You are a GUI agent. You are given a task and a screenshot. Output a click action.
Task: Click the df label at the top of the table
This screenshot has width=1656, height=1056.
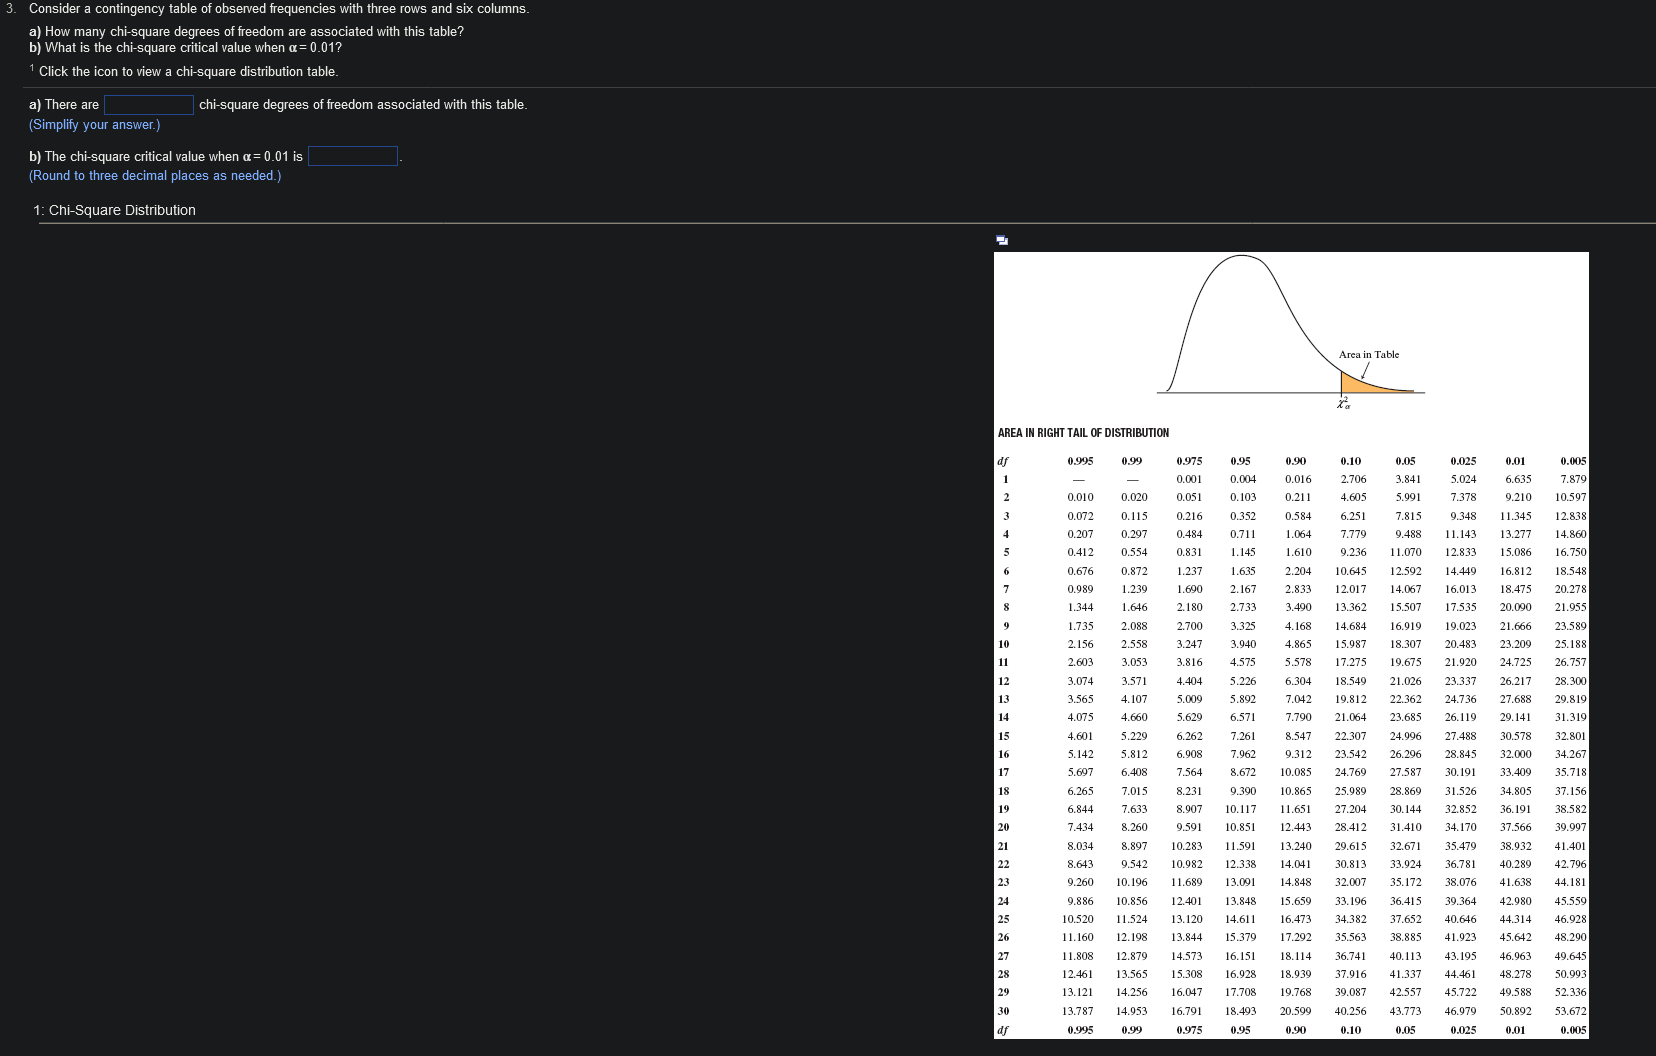coord(1001,461)
